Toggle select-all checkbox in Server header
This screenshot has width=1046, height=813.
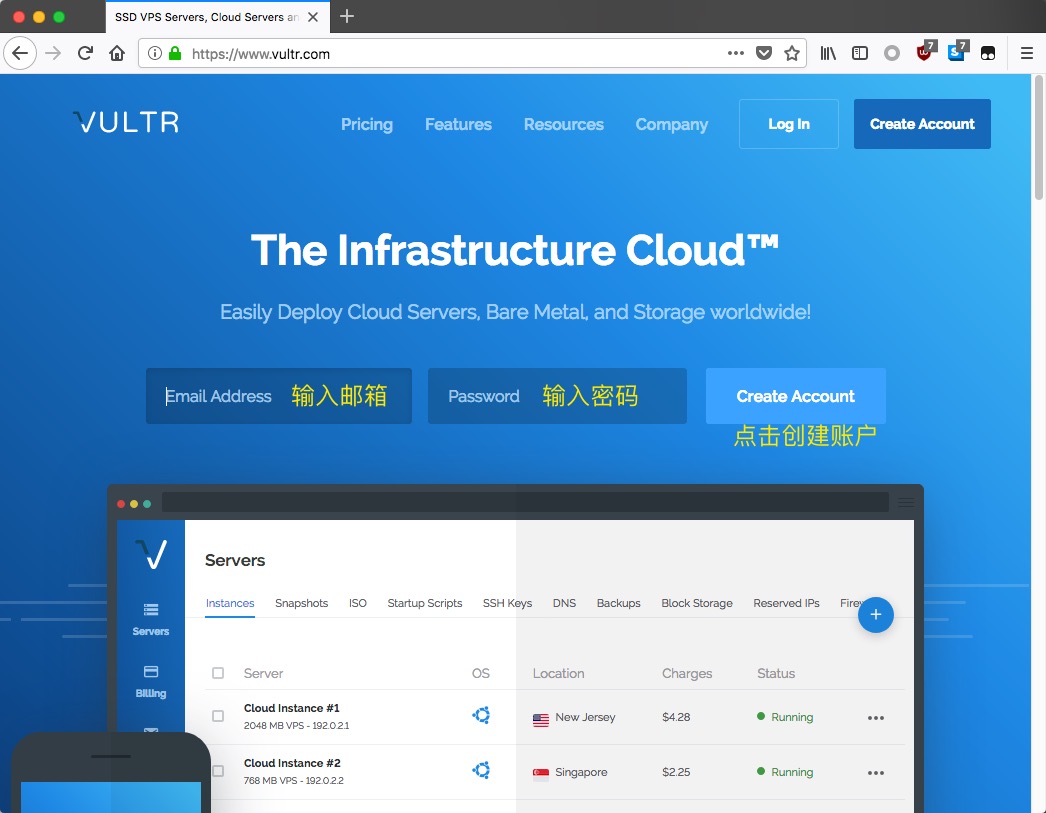point(218,673)
